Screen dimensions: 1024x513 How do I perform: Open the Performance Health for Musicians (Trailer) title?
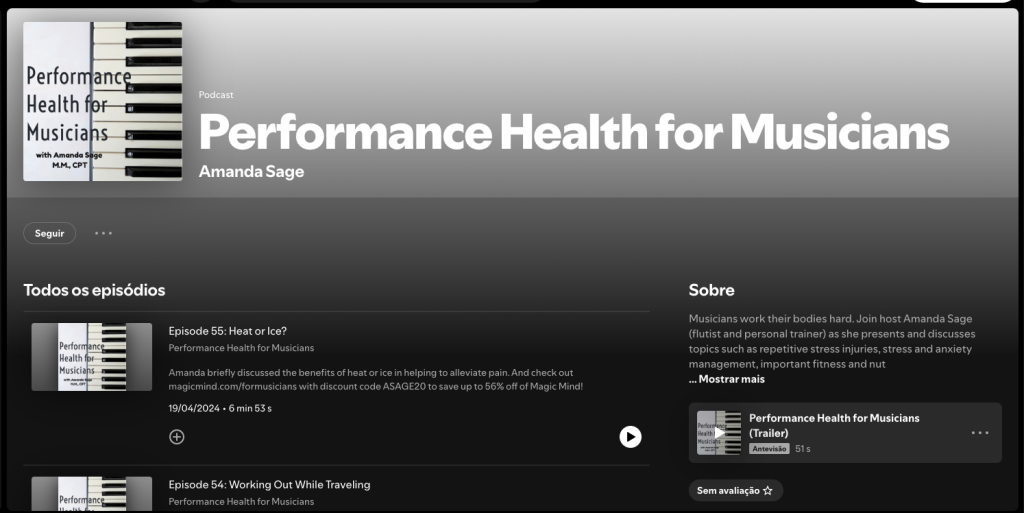834,425
